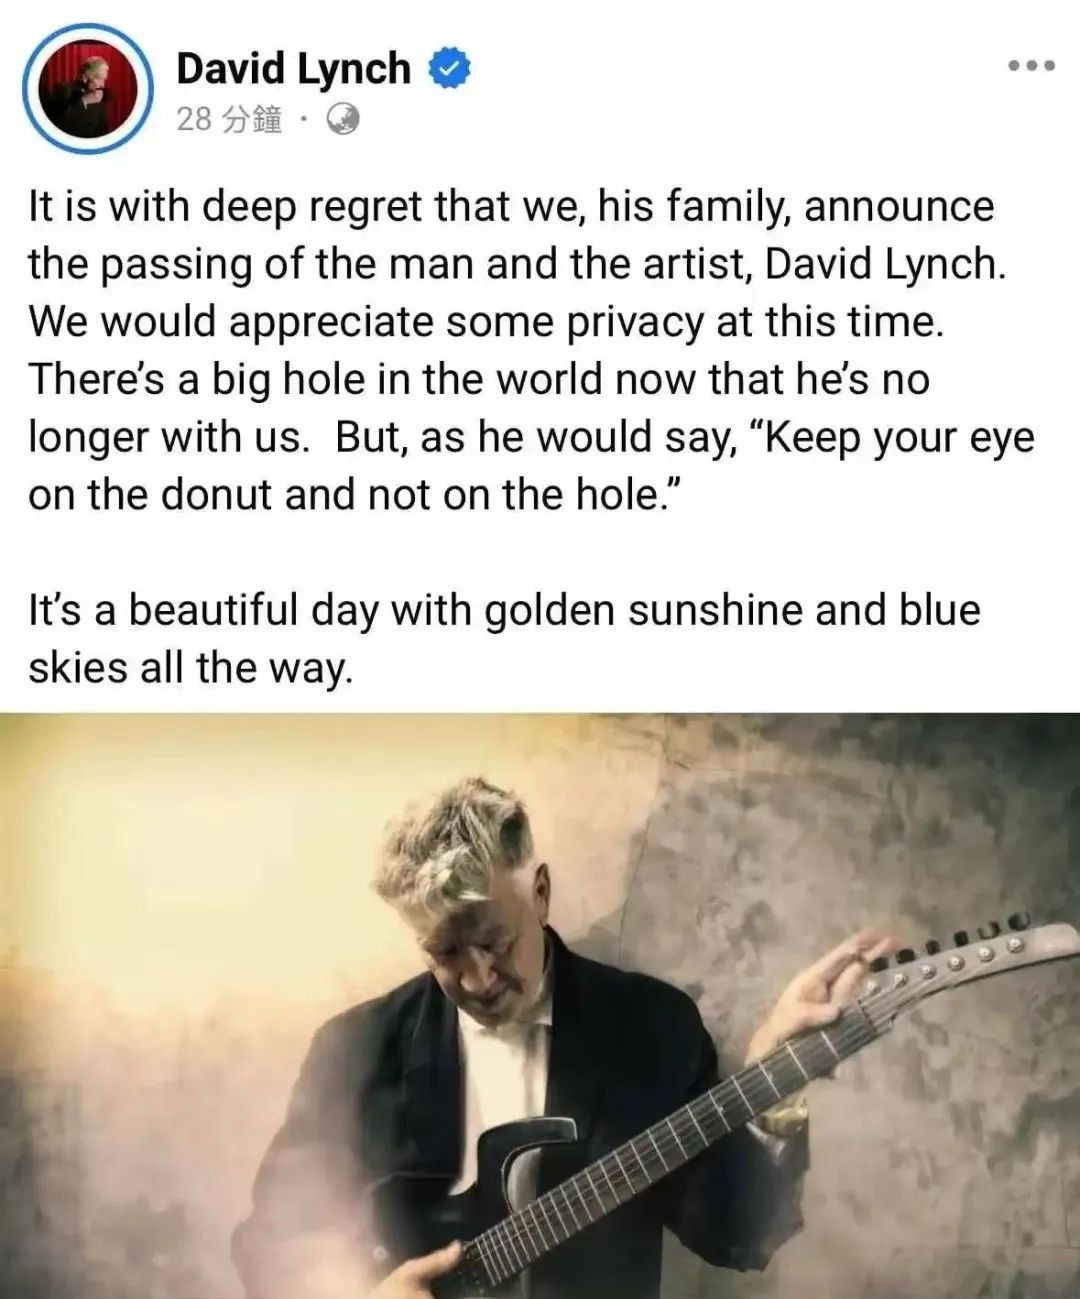Image resolution: width=1080 pixels, height=1299 pixels.
Task: Open the David Lynch page name link
Action: point(293,68)
